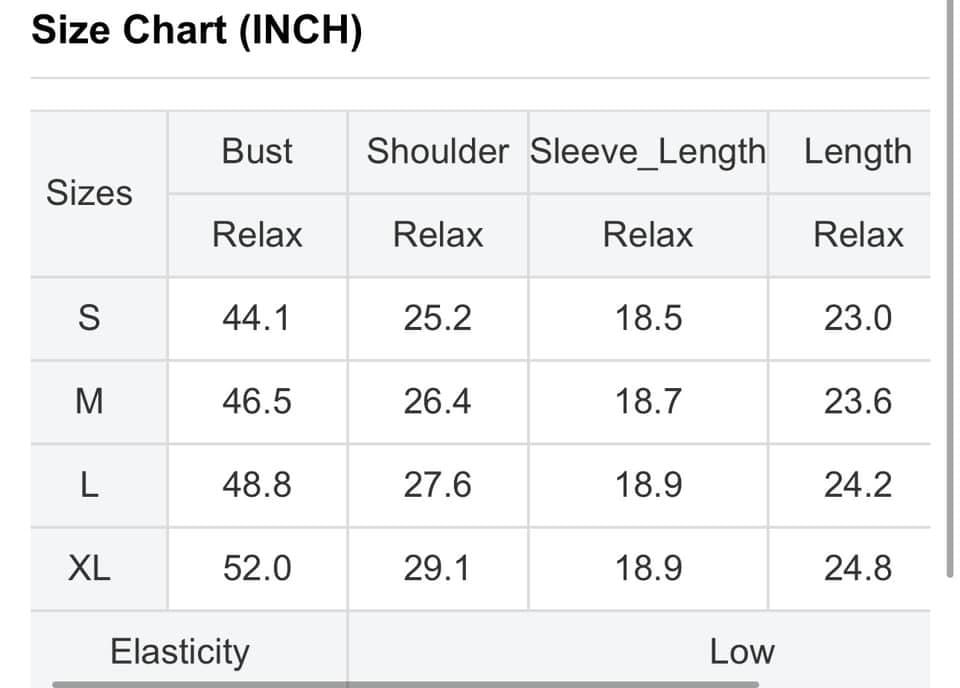Select the L size row label

point(89,485)
